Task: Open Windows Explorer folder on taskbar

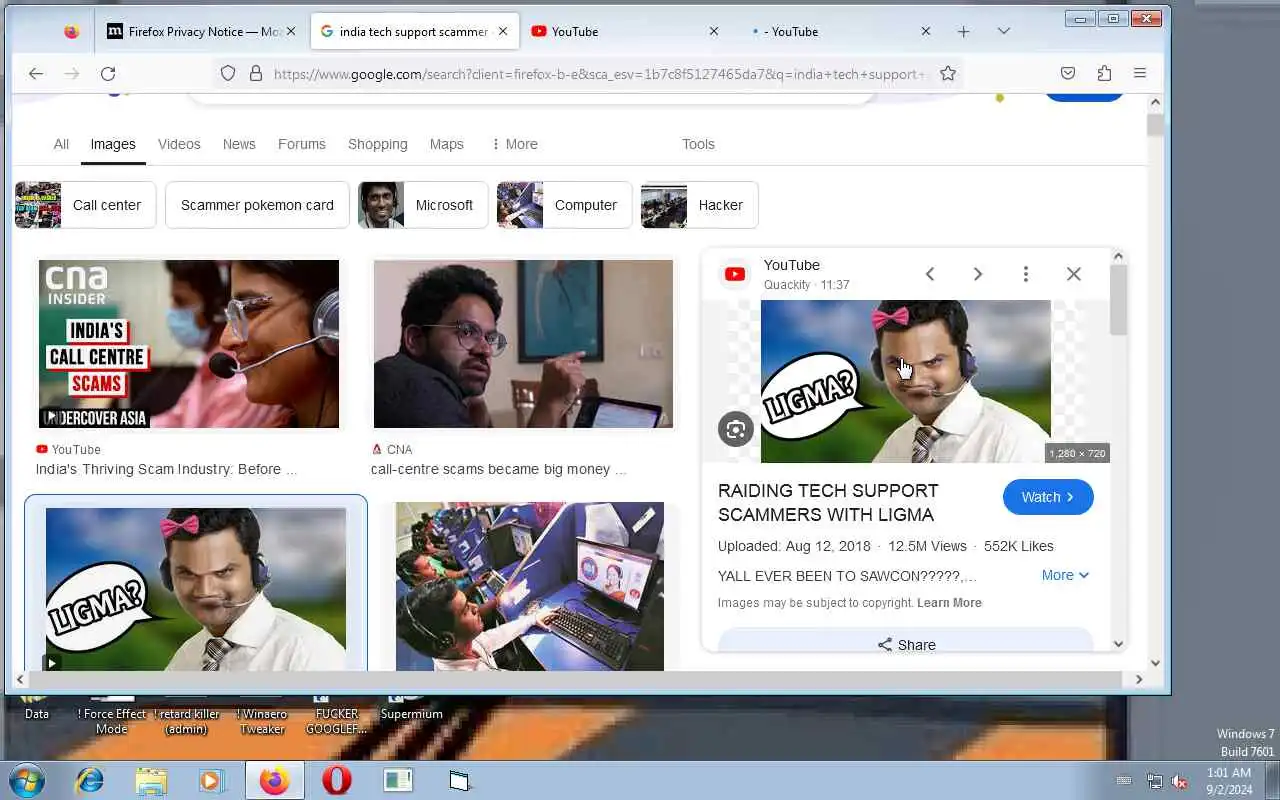Action: click(151, 780)
